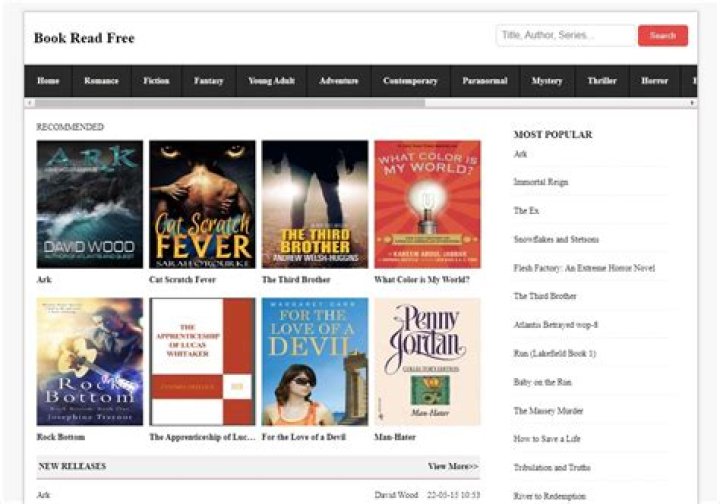Open The Massey Murder link
The width and height of the screenshot is (720, 504).
click(548, 411)
